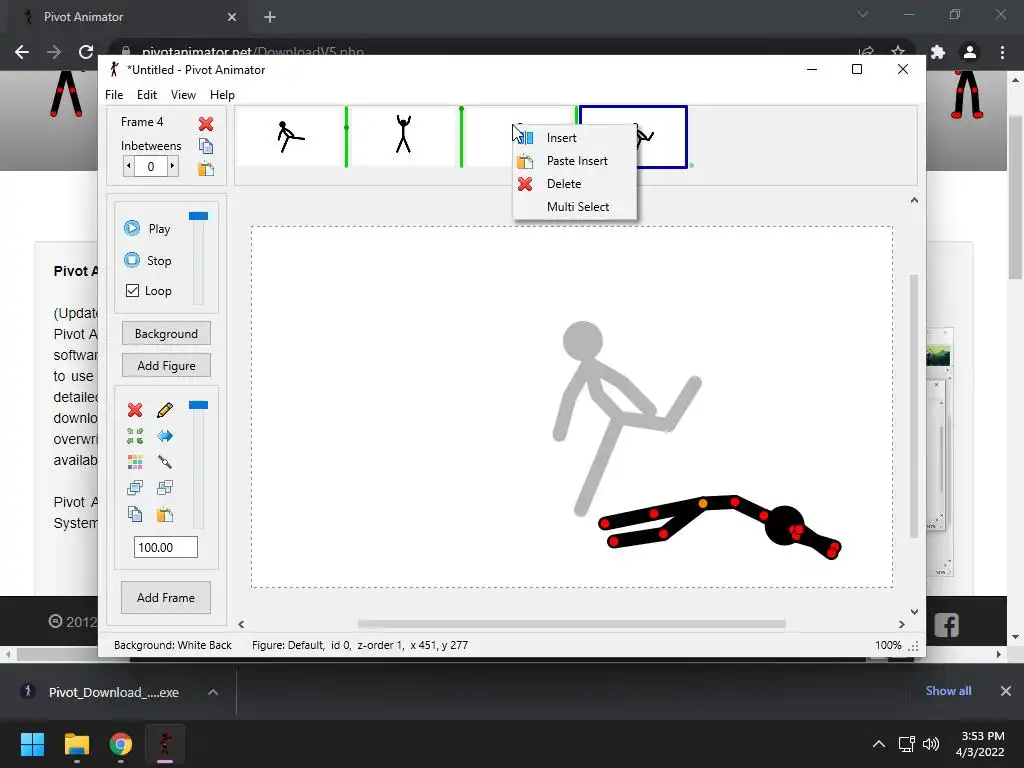Raise figure to front icon

pos(135,487)
